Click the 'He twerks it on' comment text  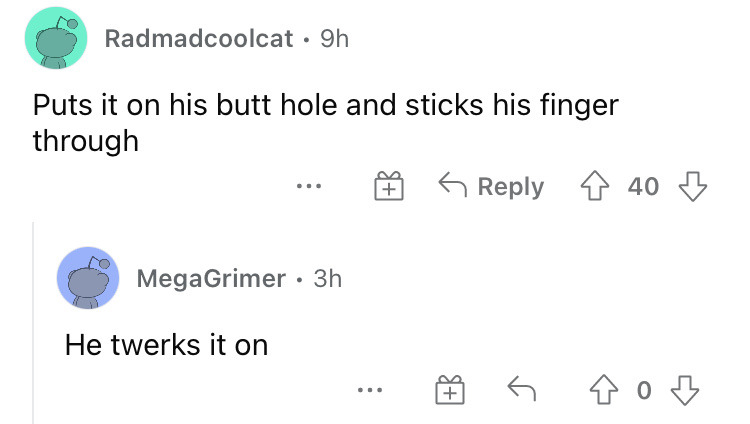point(166,345)
